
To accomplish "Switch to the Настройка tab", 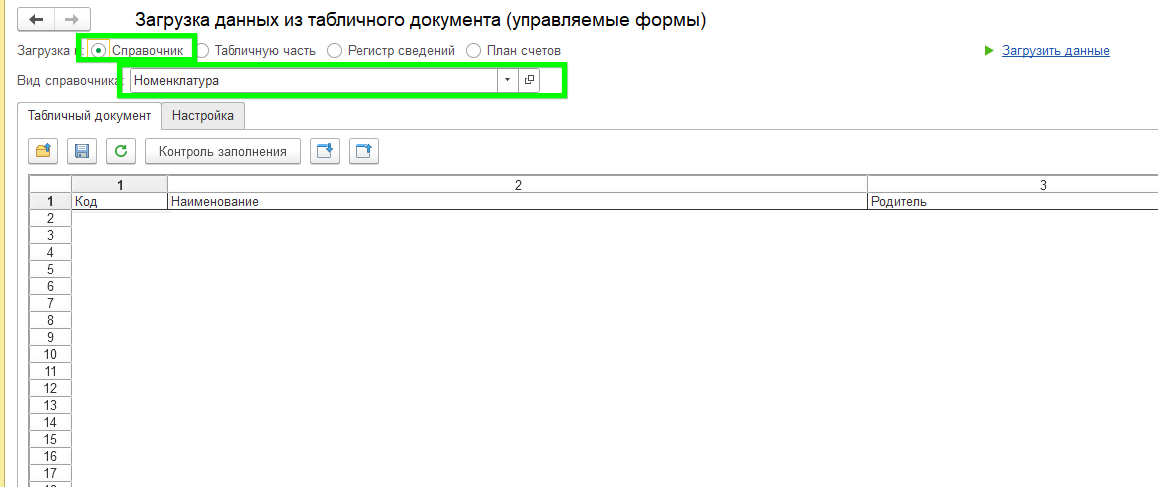I will point(203,115).
